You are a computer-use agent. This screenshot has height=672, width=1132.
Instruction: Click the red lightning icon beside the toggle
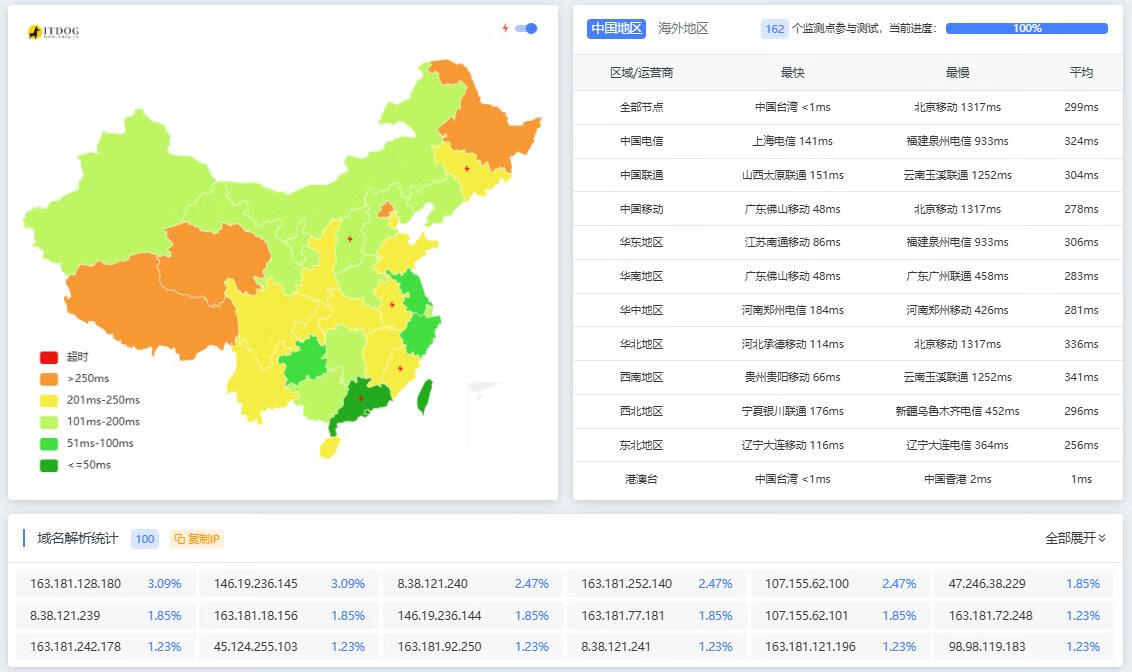(x=505, y=28)
